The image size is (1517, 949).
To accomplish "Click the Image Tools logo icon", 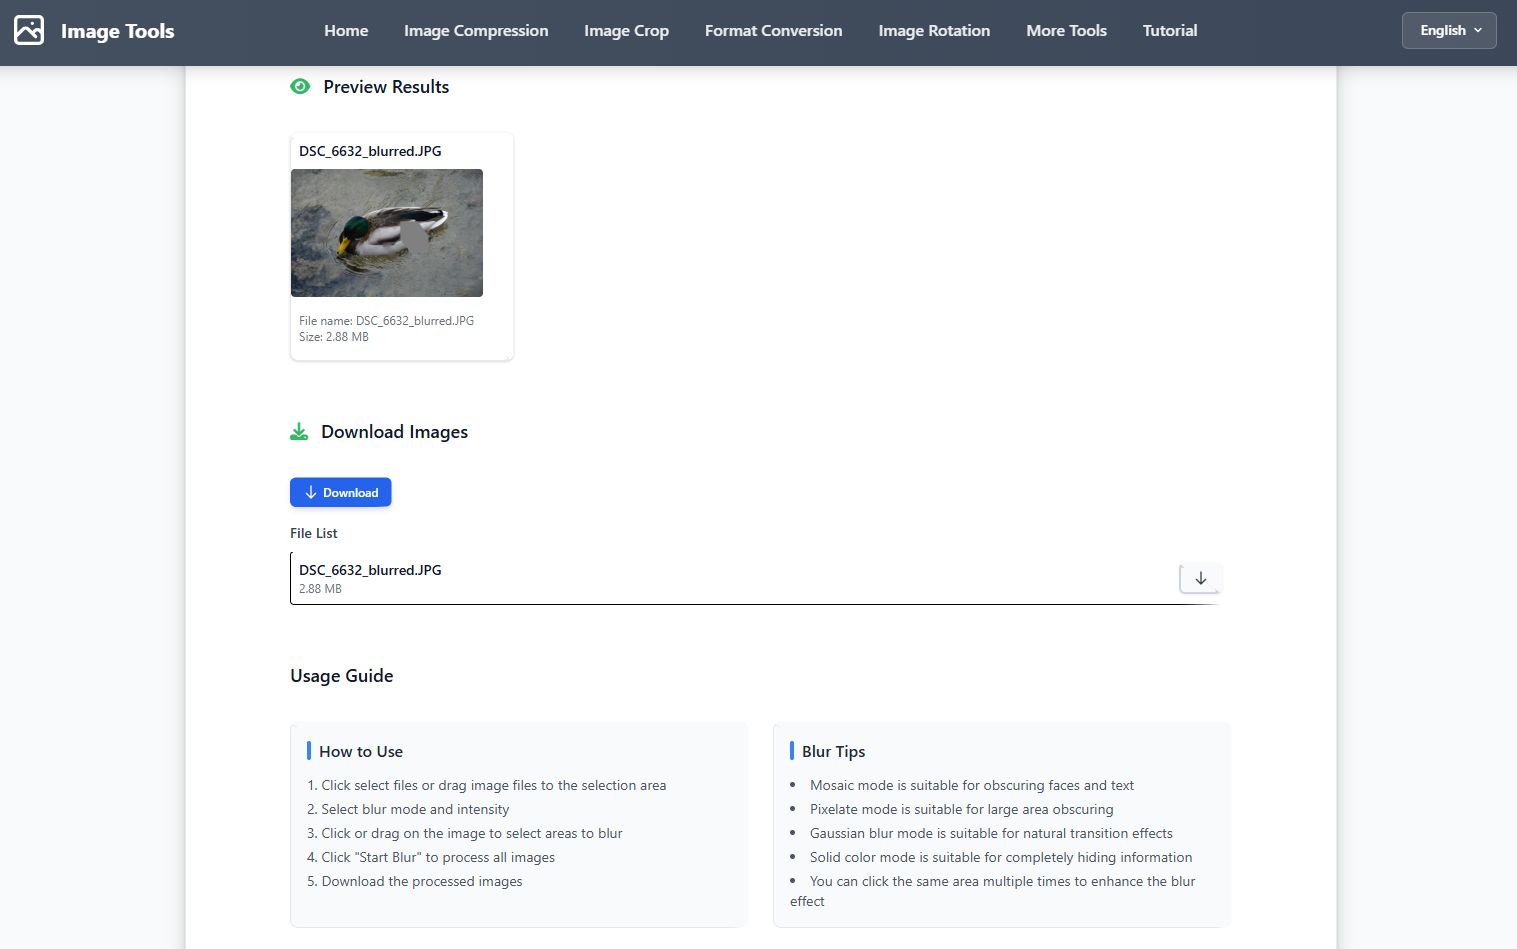I will click(29, 30).
